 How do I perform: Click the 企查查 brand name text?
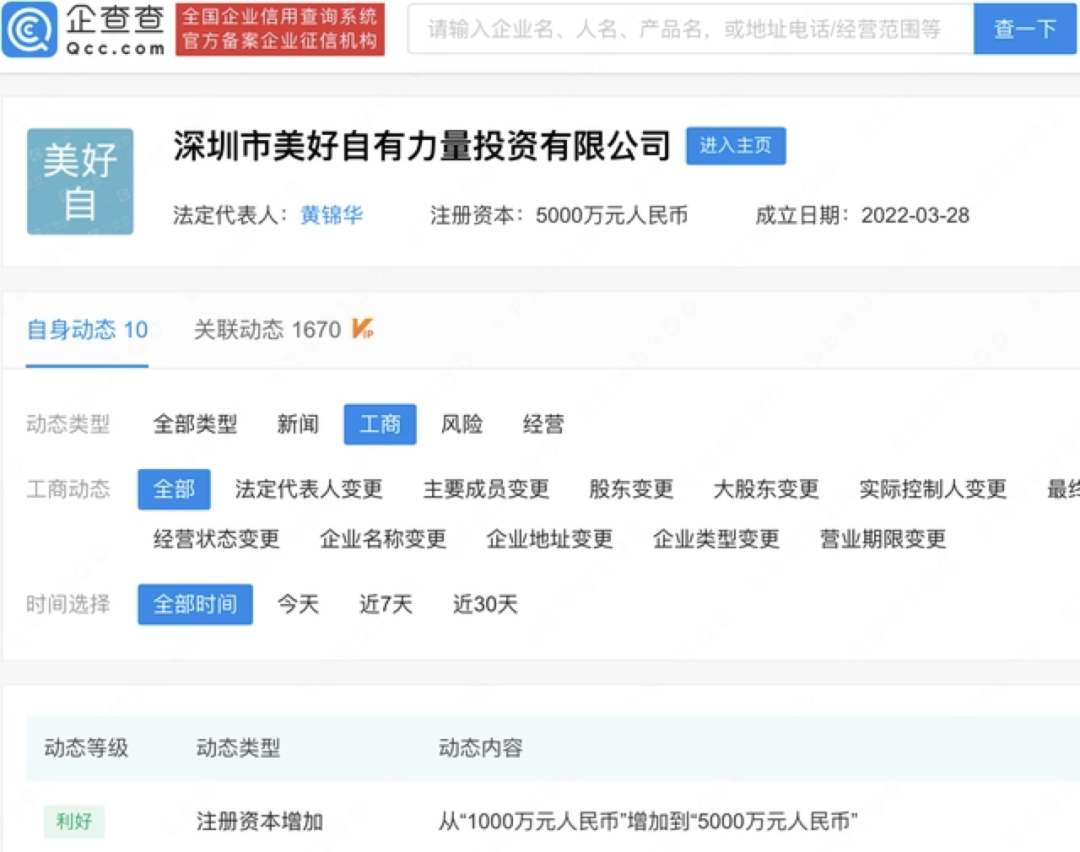pos(115,20)
